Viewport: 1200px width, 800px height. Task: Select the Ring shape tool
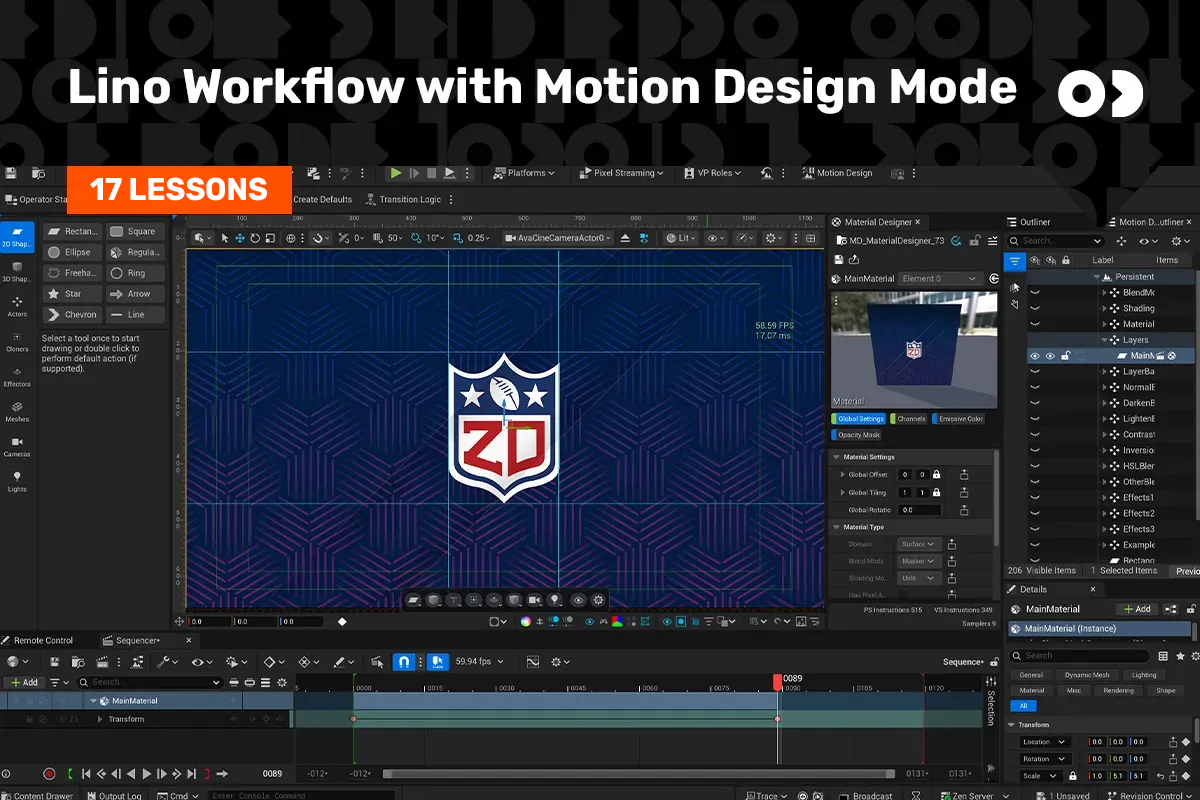pos(135,273)
